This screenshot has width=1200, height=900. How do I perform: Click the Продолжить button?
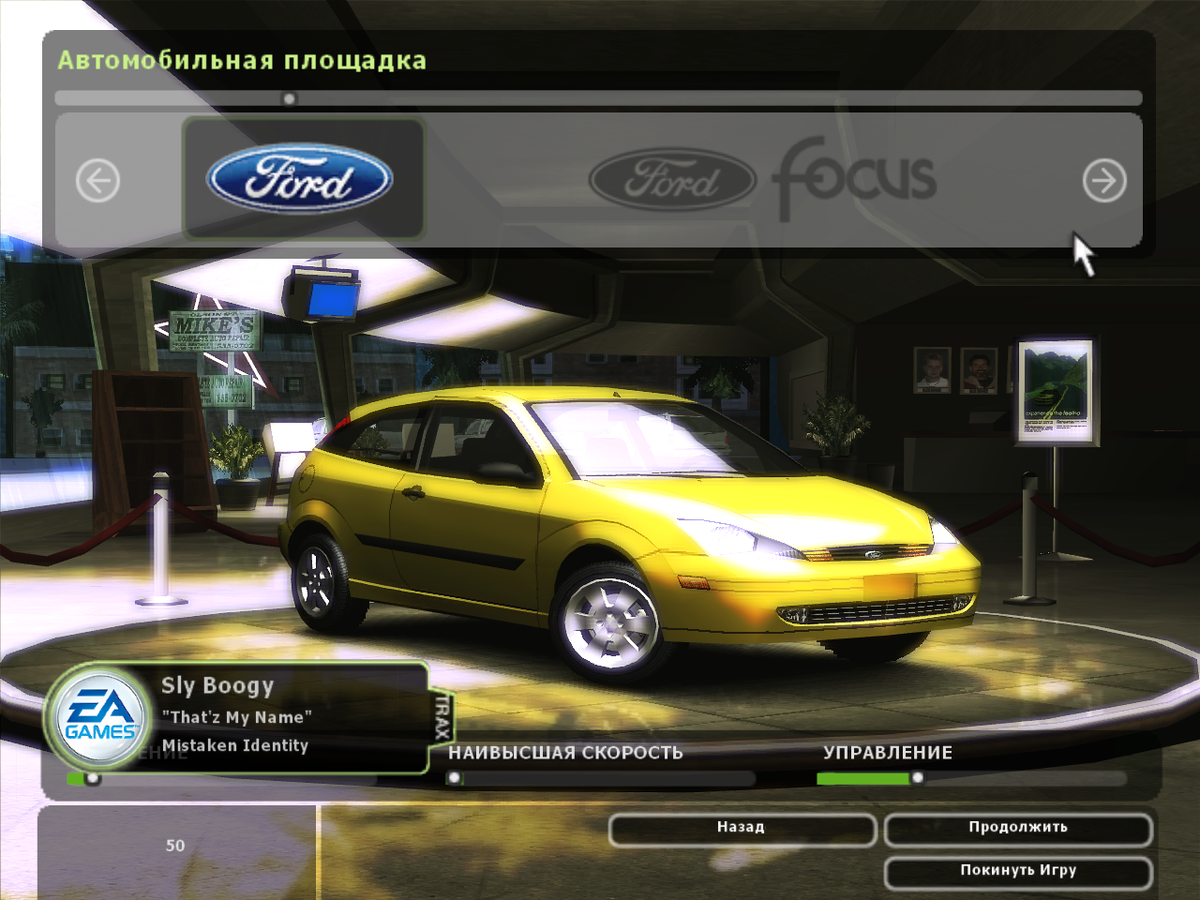(x=1018, y=829)
